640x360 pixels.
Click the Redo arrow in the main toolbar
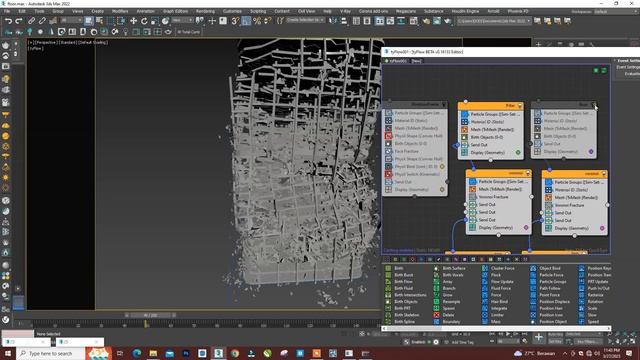point(19,21)
